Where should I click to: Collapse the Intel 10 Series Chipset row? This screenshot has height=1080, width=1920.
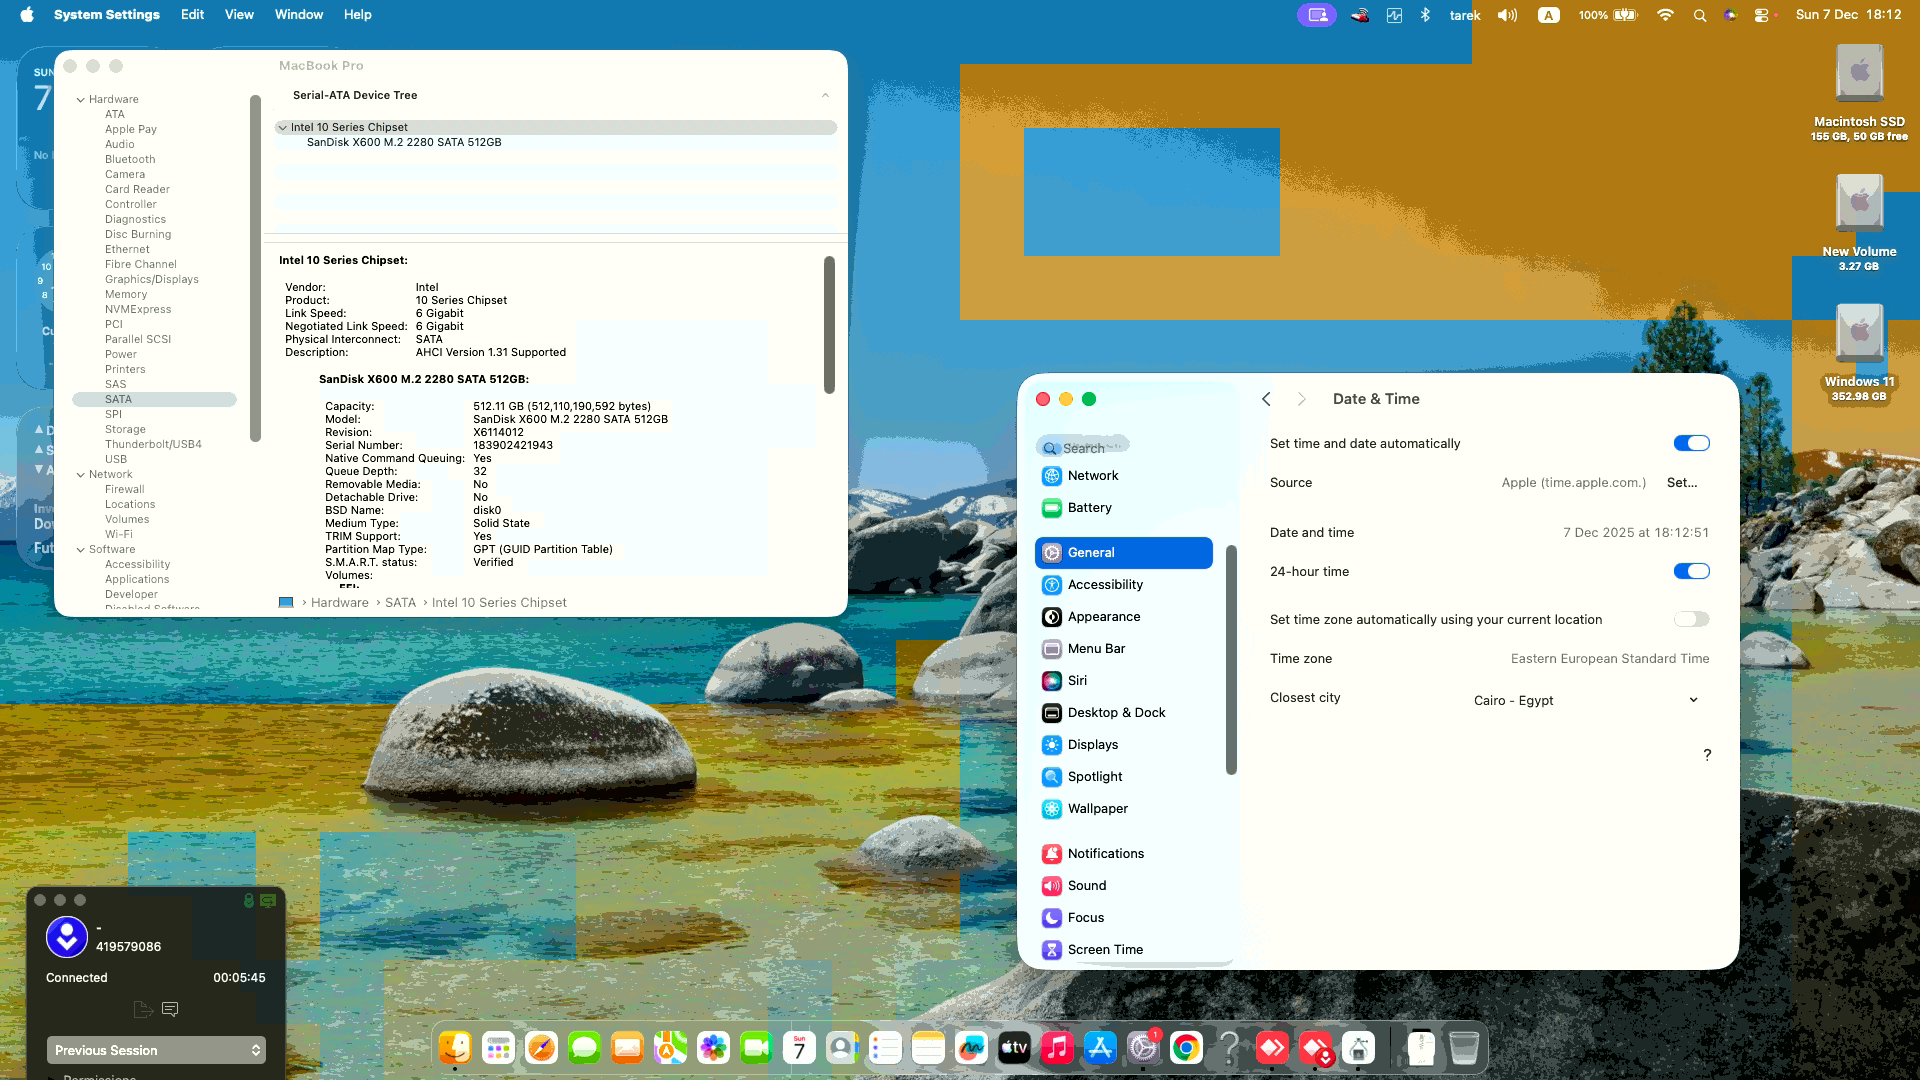[283, 127]
